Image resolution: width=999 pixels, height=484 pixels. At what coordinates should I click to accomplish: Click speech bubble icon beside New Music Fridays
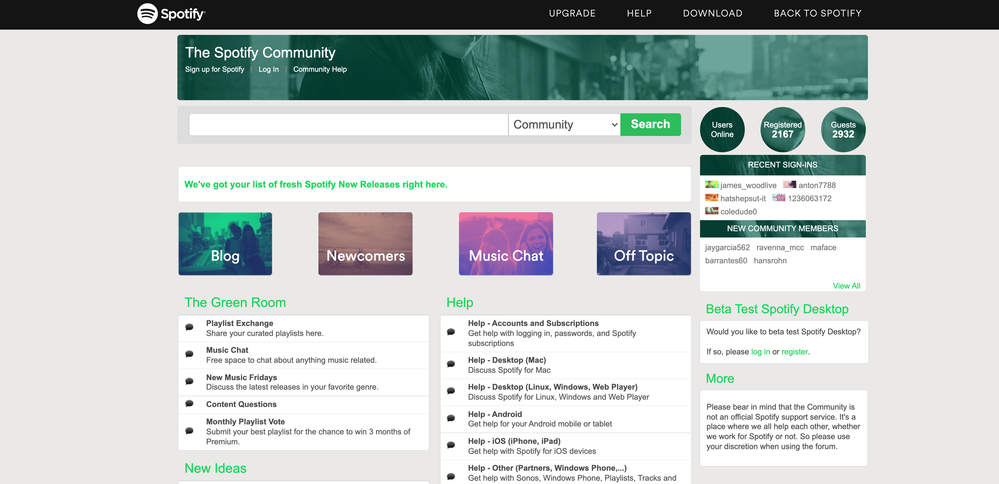pos(189,381)
